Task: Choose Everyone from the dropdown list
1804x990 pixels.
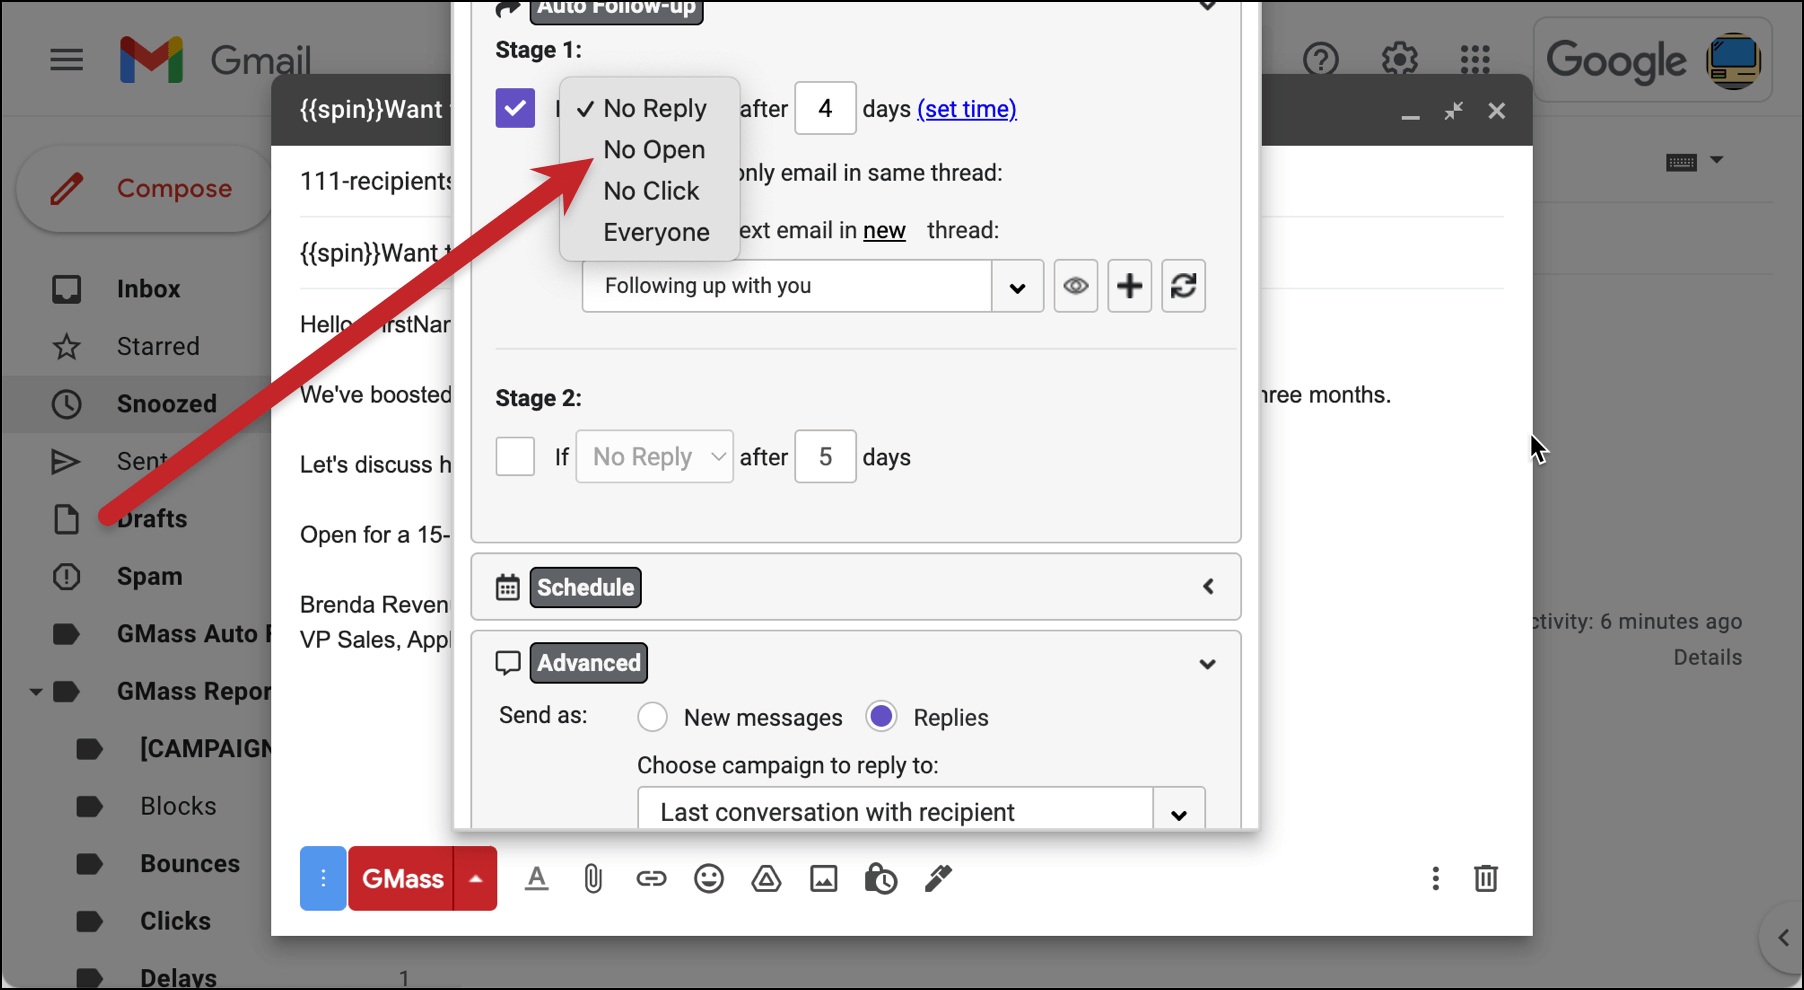Action: point(656,232)
